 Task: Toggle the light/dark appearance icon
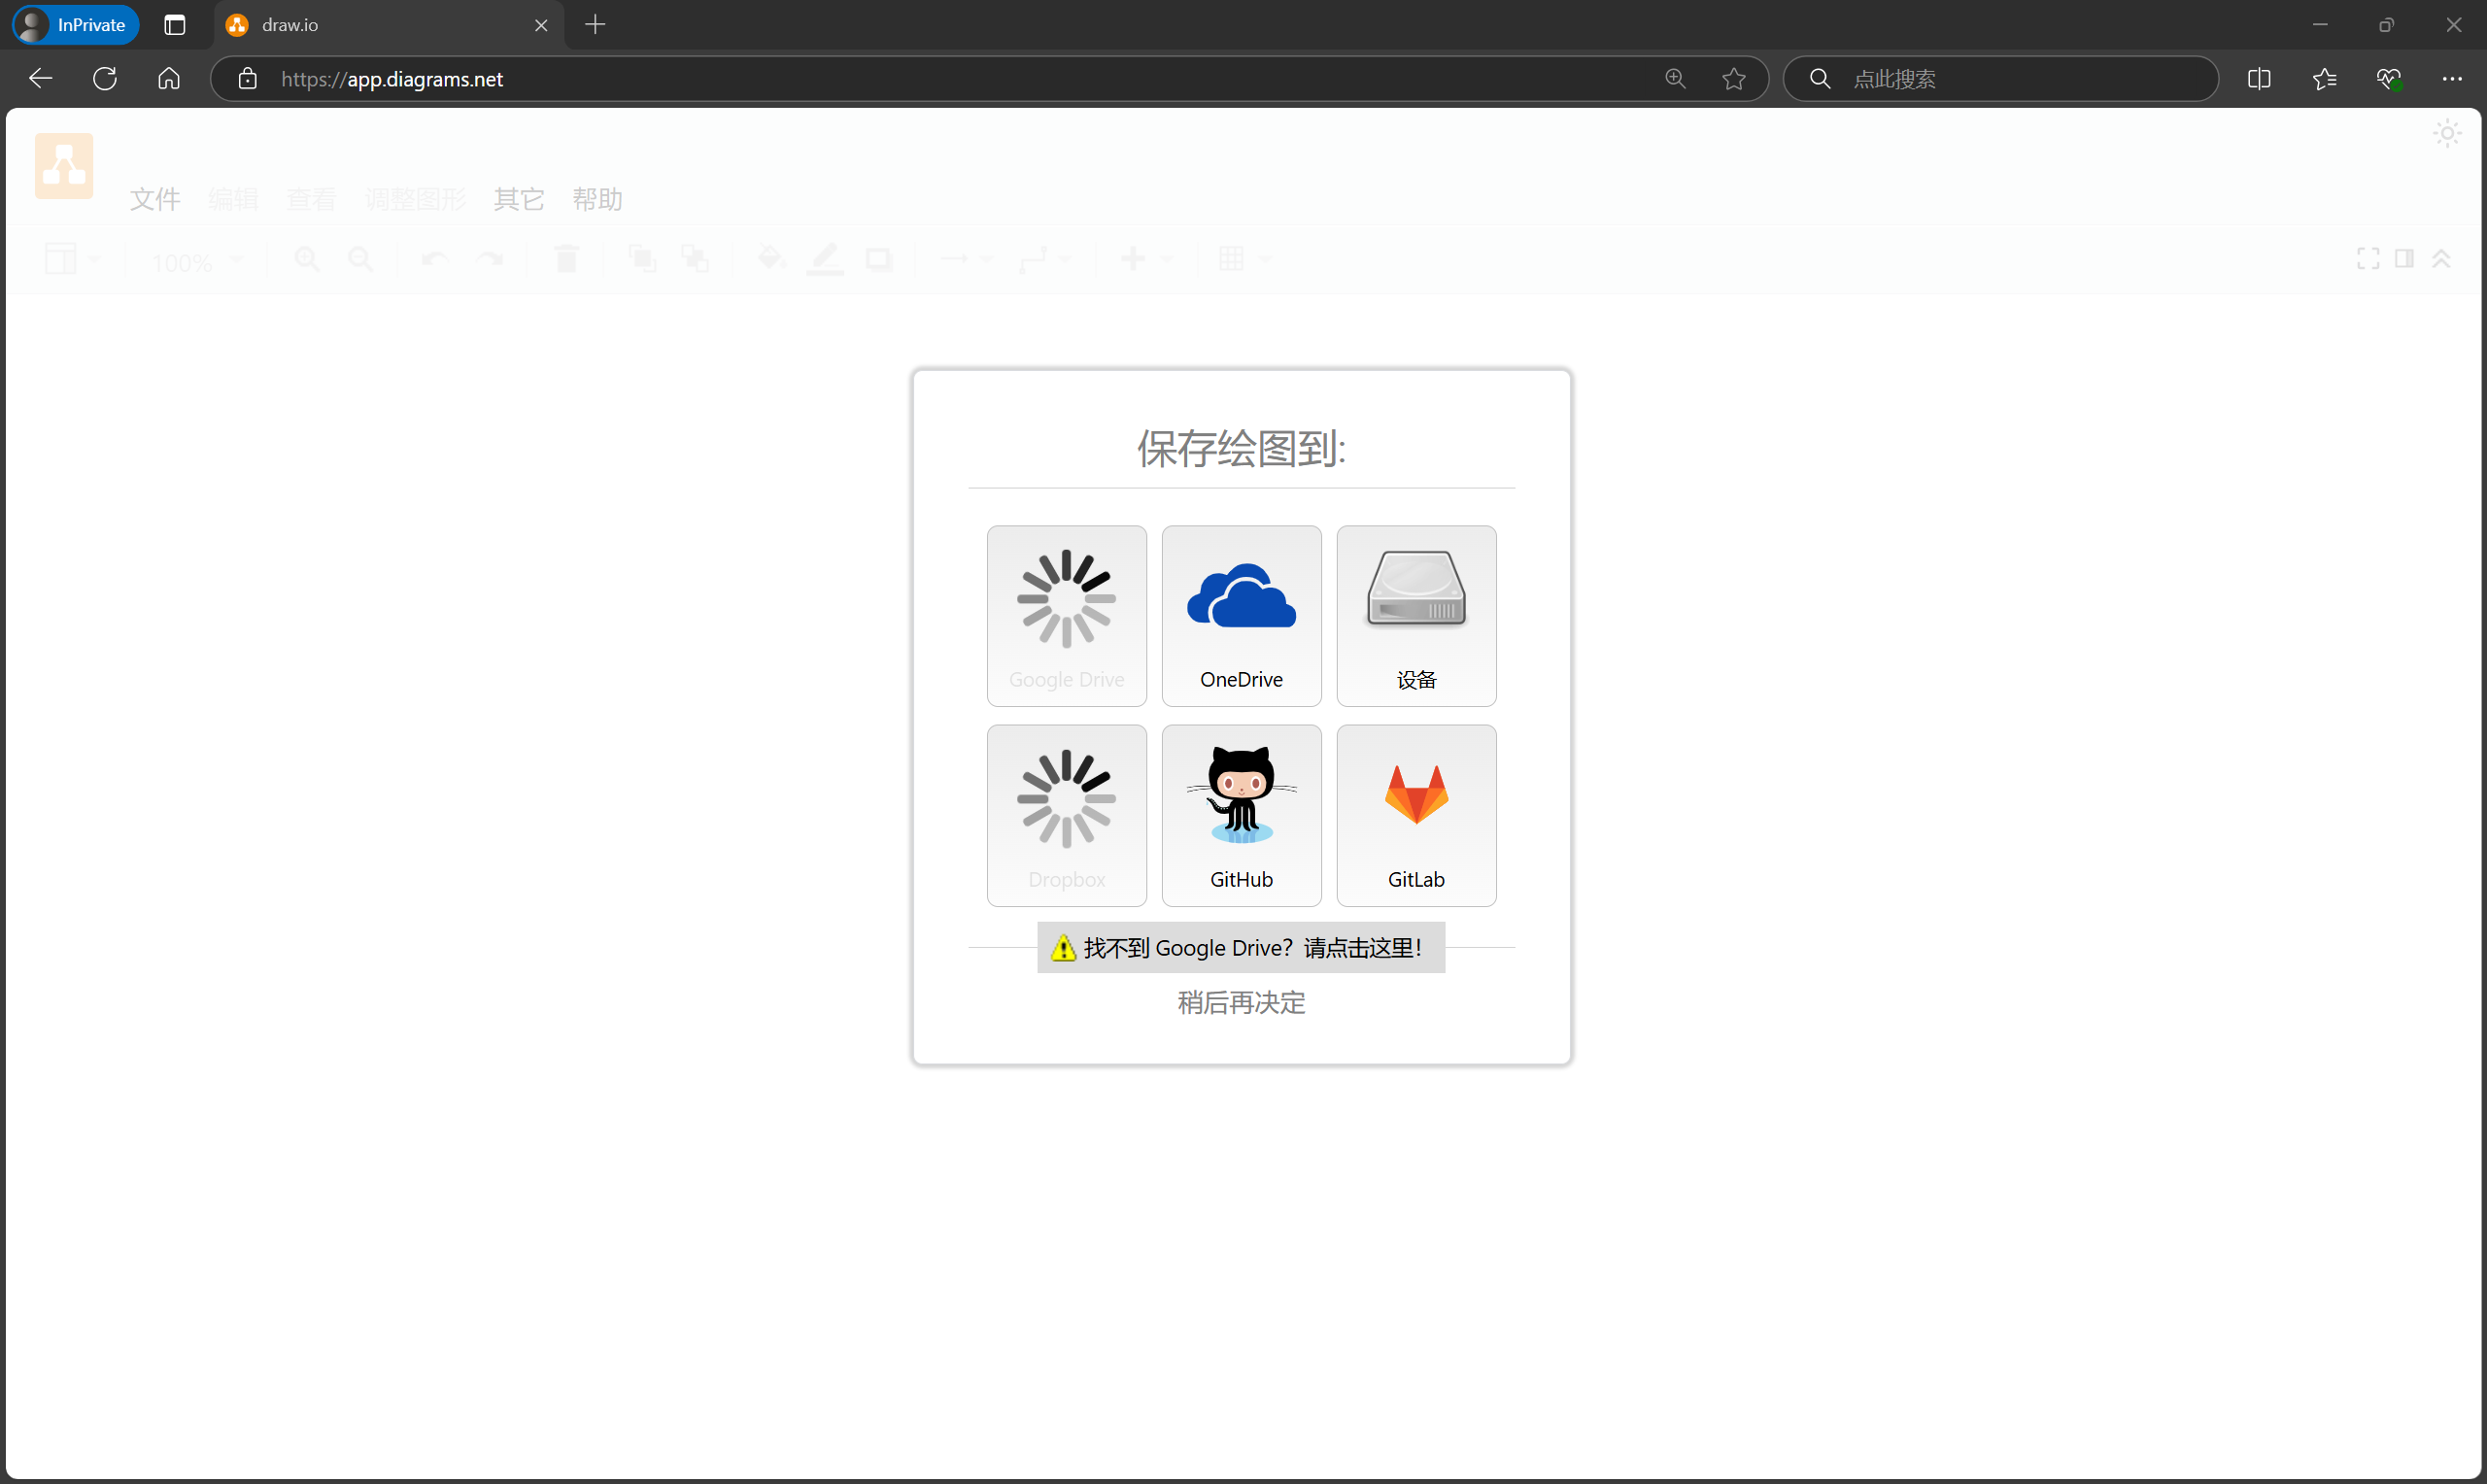pyautogui.click(x=2447, y=133)
